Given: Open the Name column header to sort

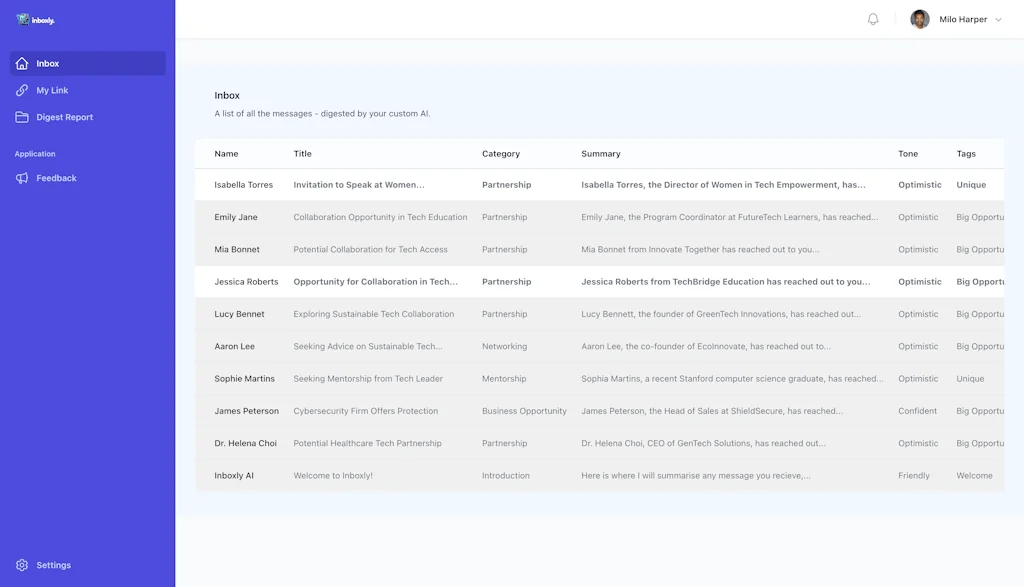Looking at the screenshot, I should tap(227, 153).
